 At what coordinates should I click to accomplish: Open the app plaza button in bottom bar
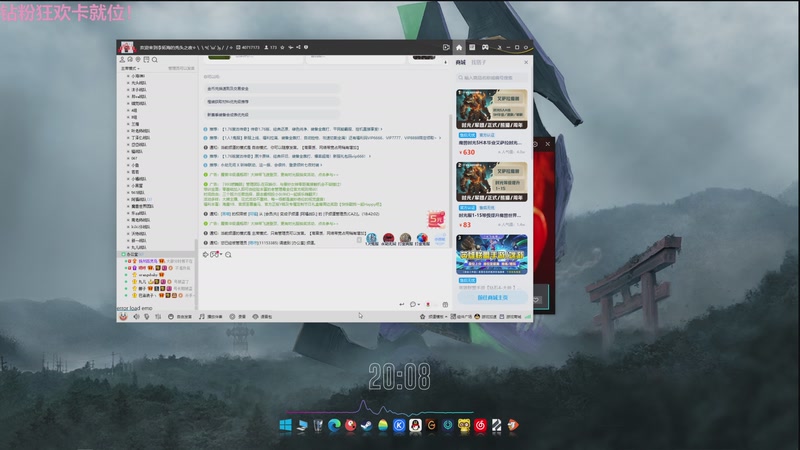(461, 317)
